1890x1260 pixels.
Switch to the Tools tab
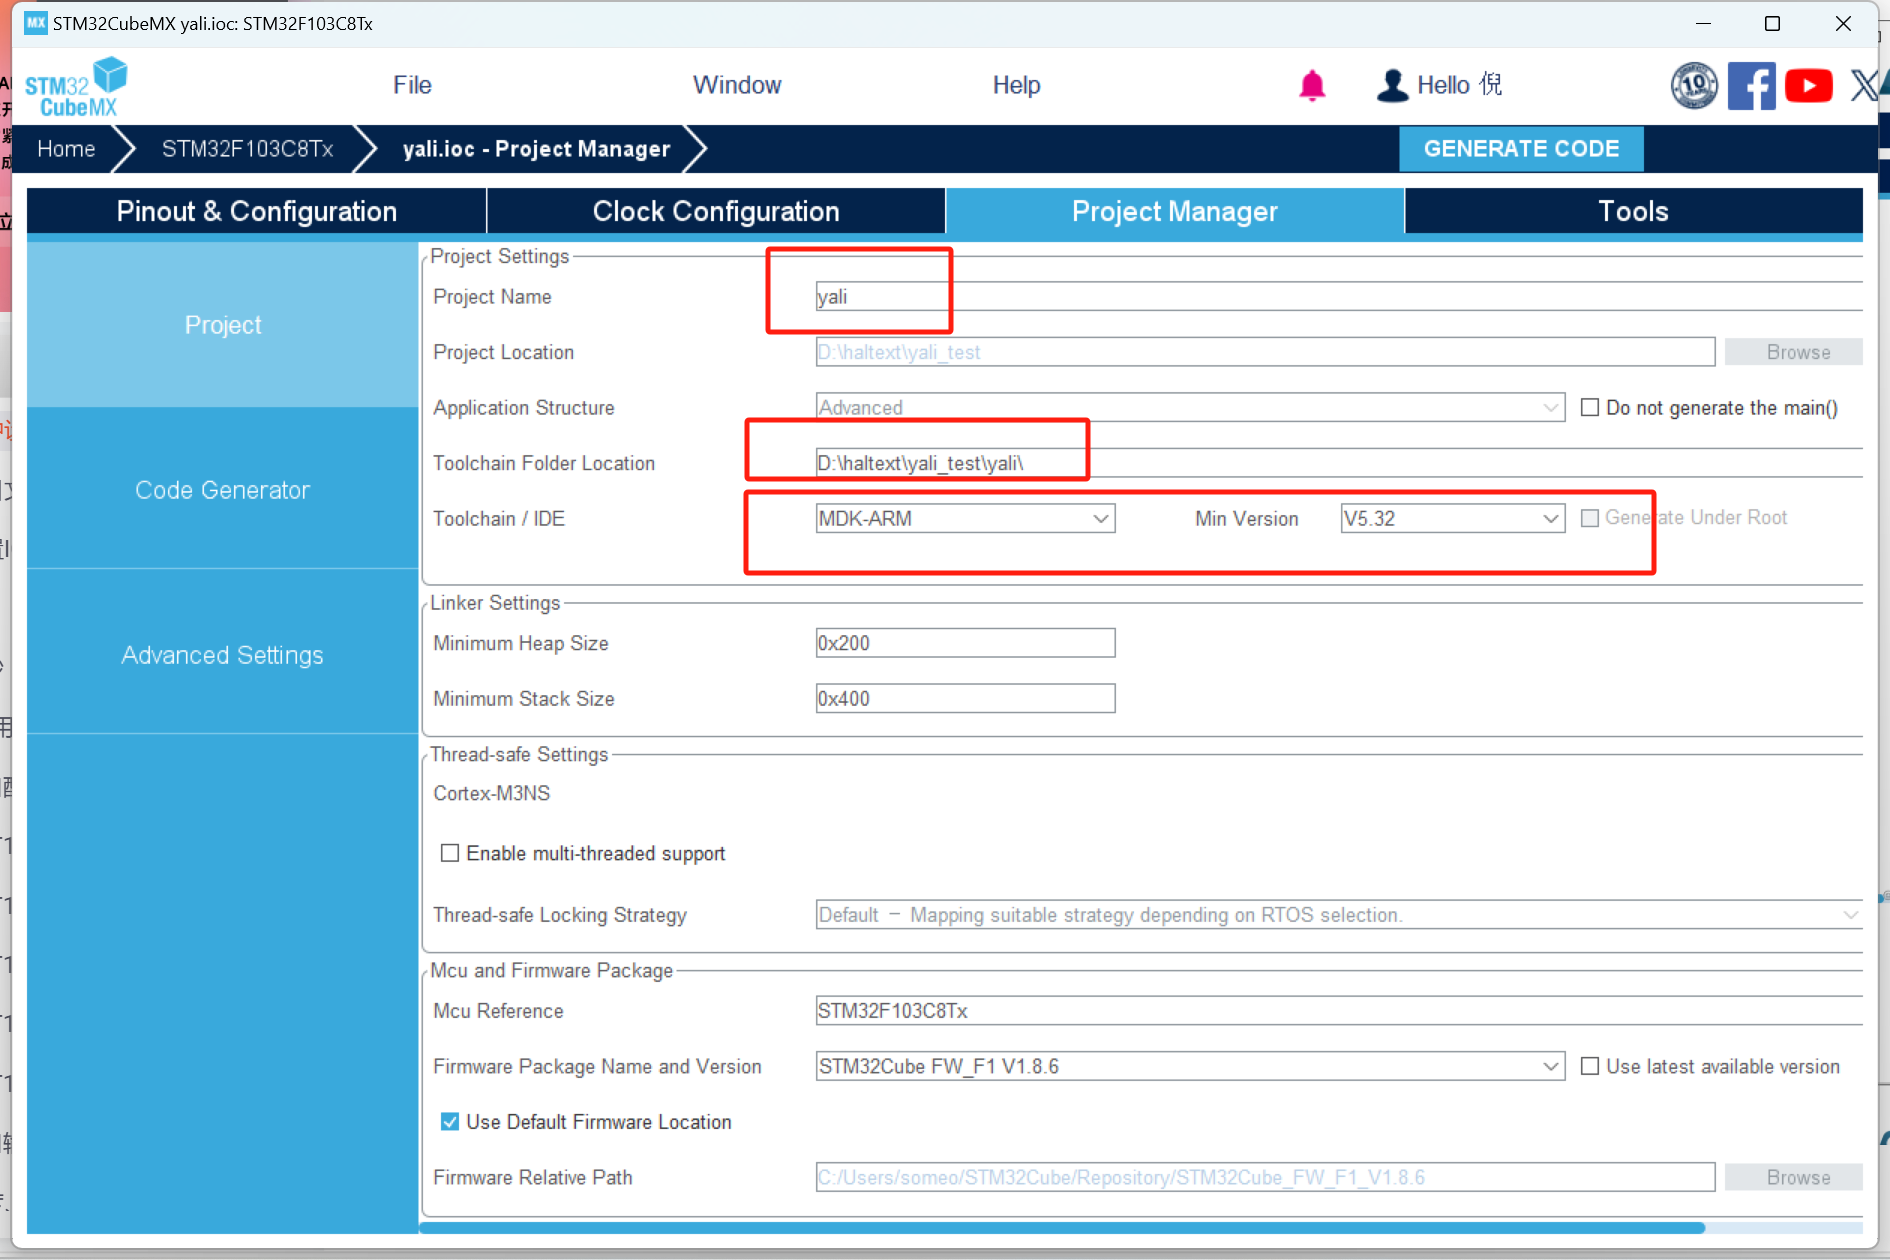tap(1633, 211)
